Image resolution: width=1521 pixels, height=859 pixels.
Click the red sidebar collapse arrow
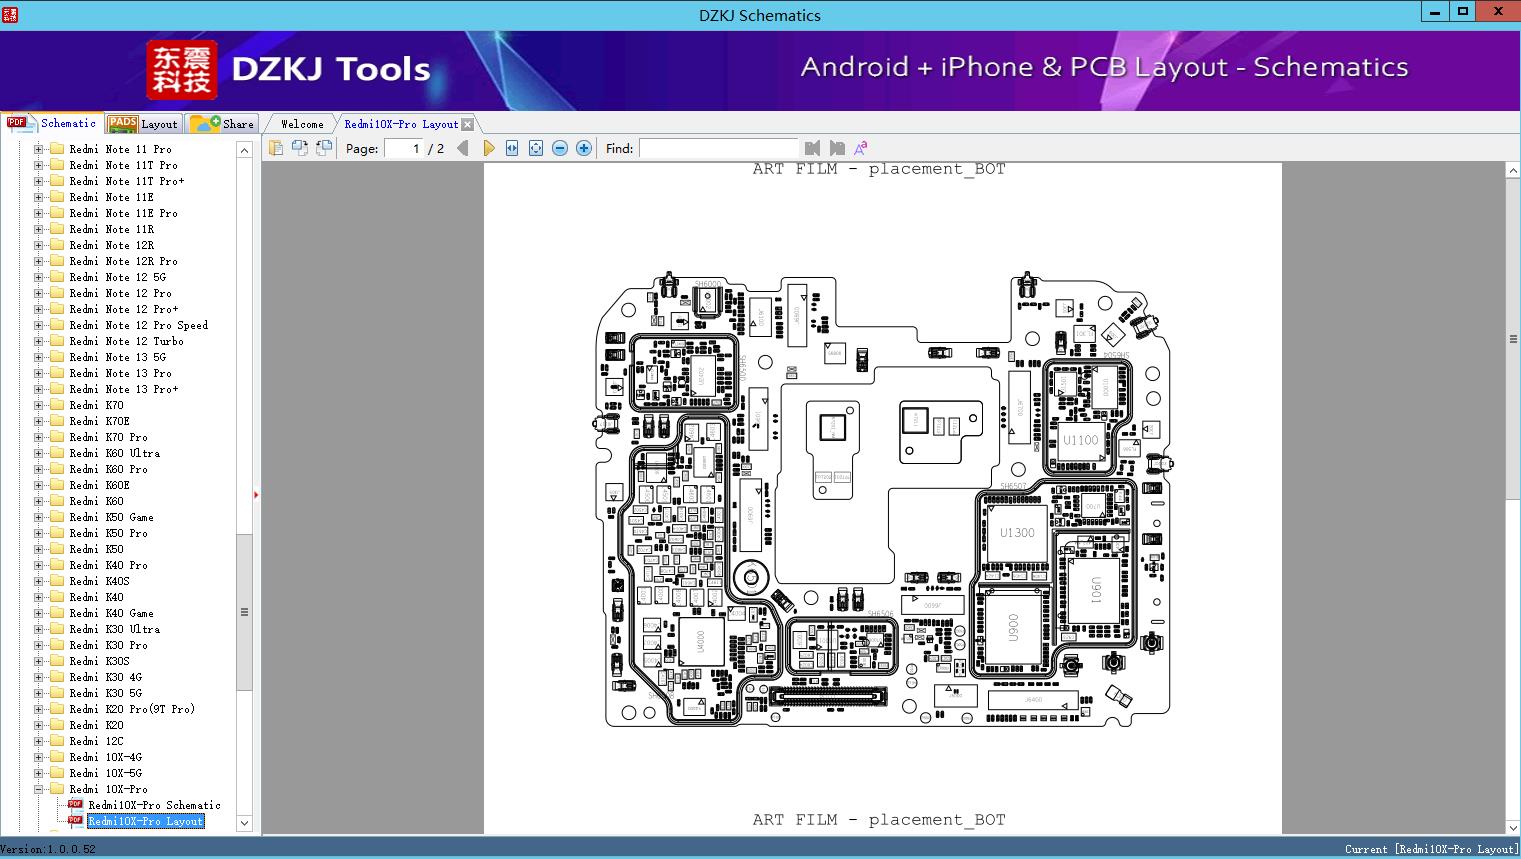pos(256,494)
